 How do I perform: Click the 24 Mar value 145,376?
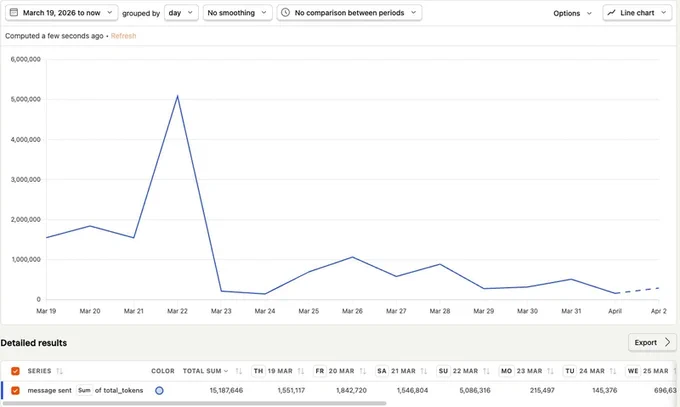tap(605, 391)
